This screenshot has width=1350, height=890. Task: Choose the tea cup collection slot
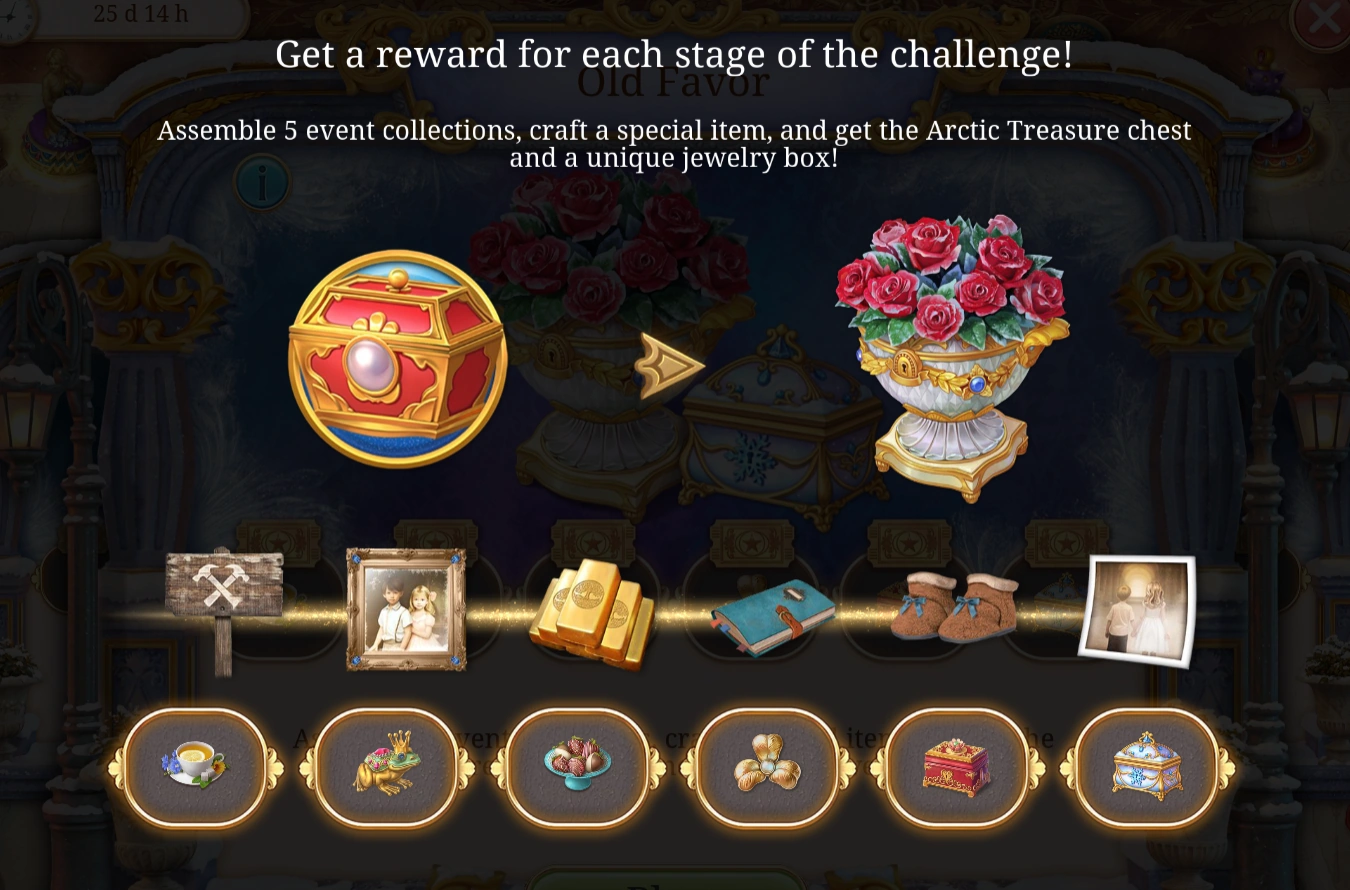pyautogui.click(x=196, y=767)
